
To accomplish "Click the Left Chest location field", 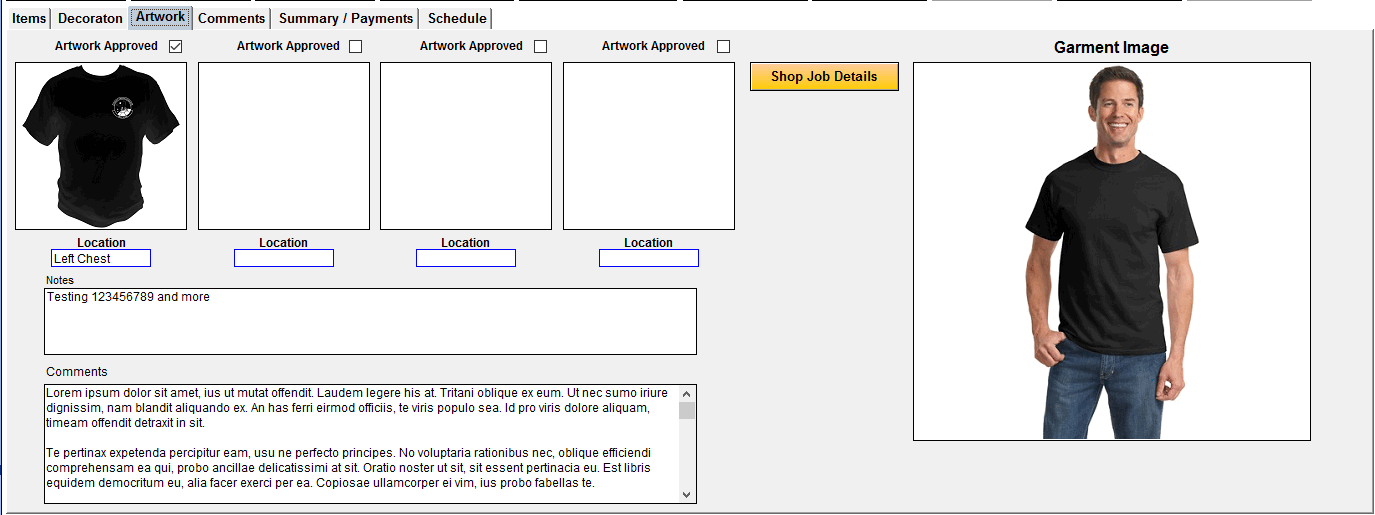I will coord(101,259).
